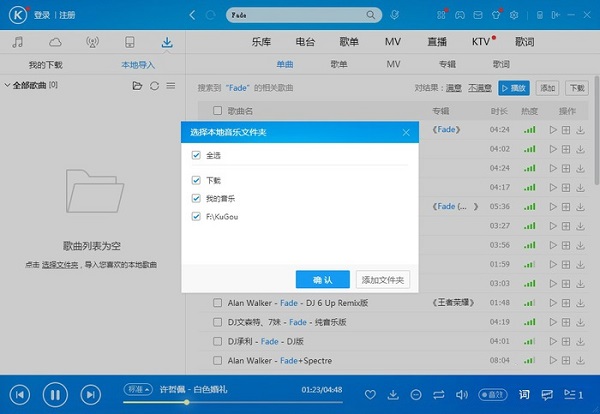Open the message envelope icon

pyautogui.click(x=478, y=15)
